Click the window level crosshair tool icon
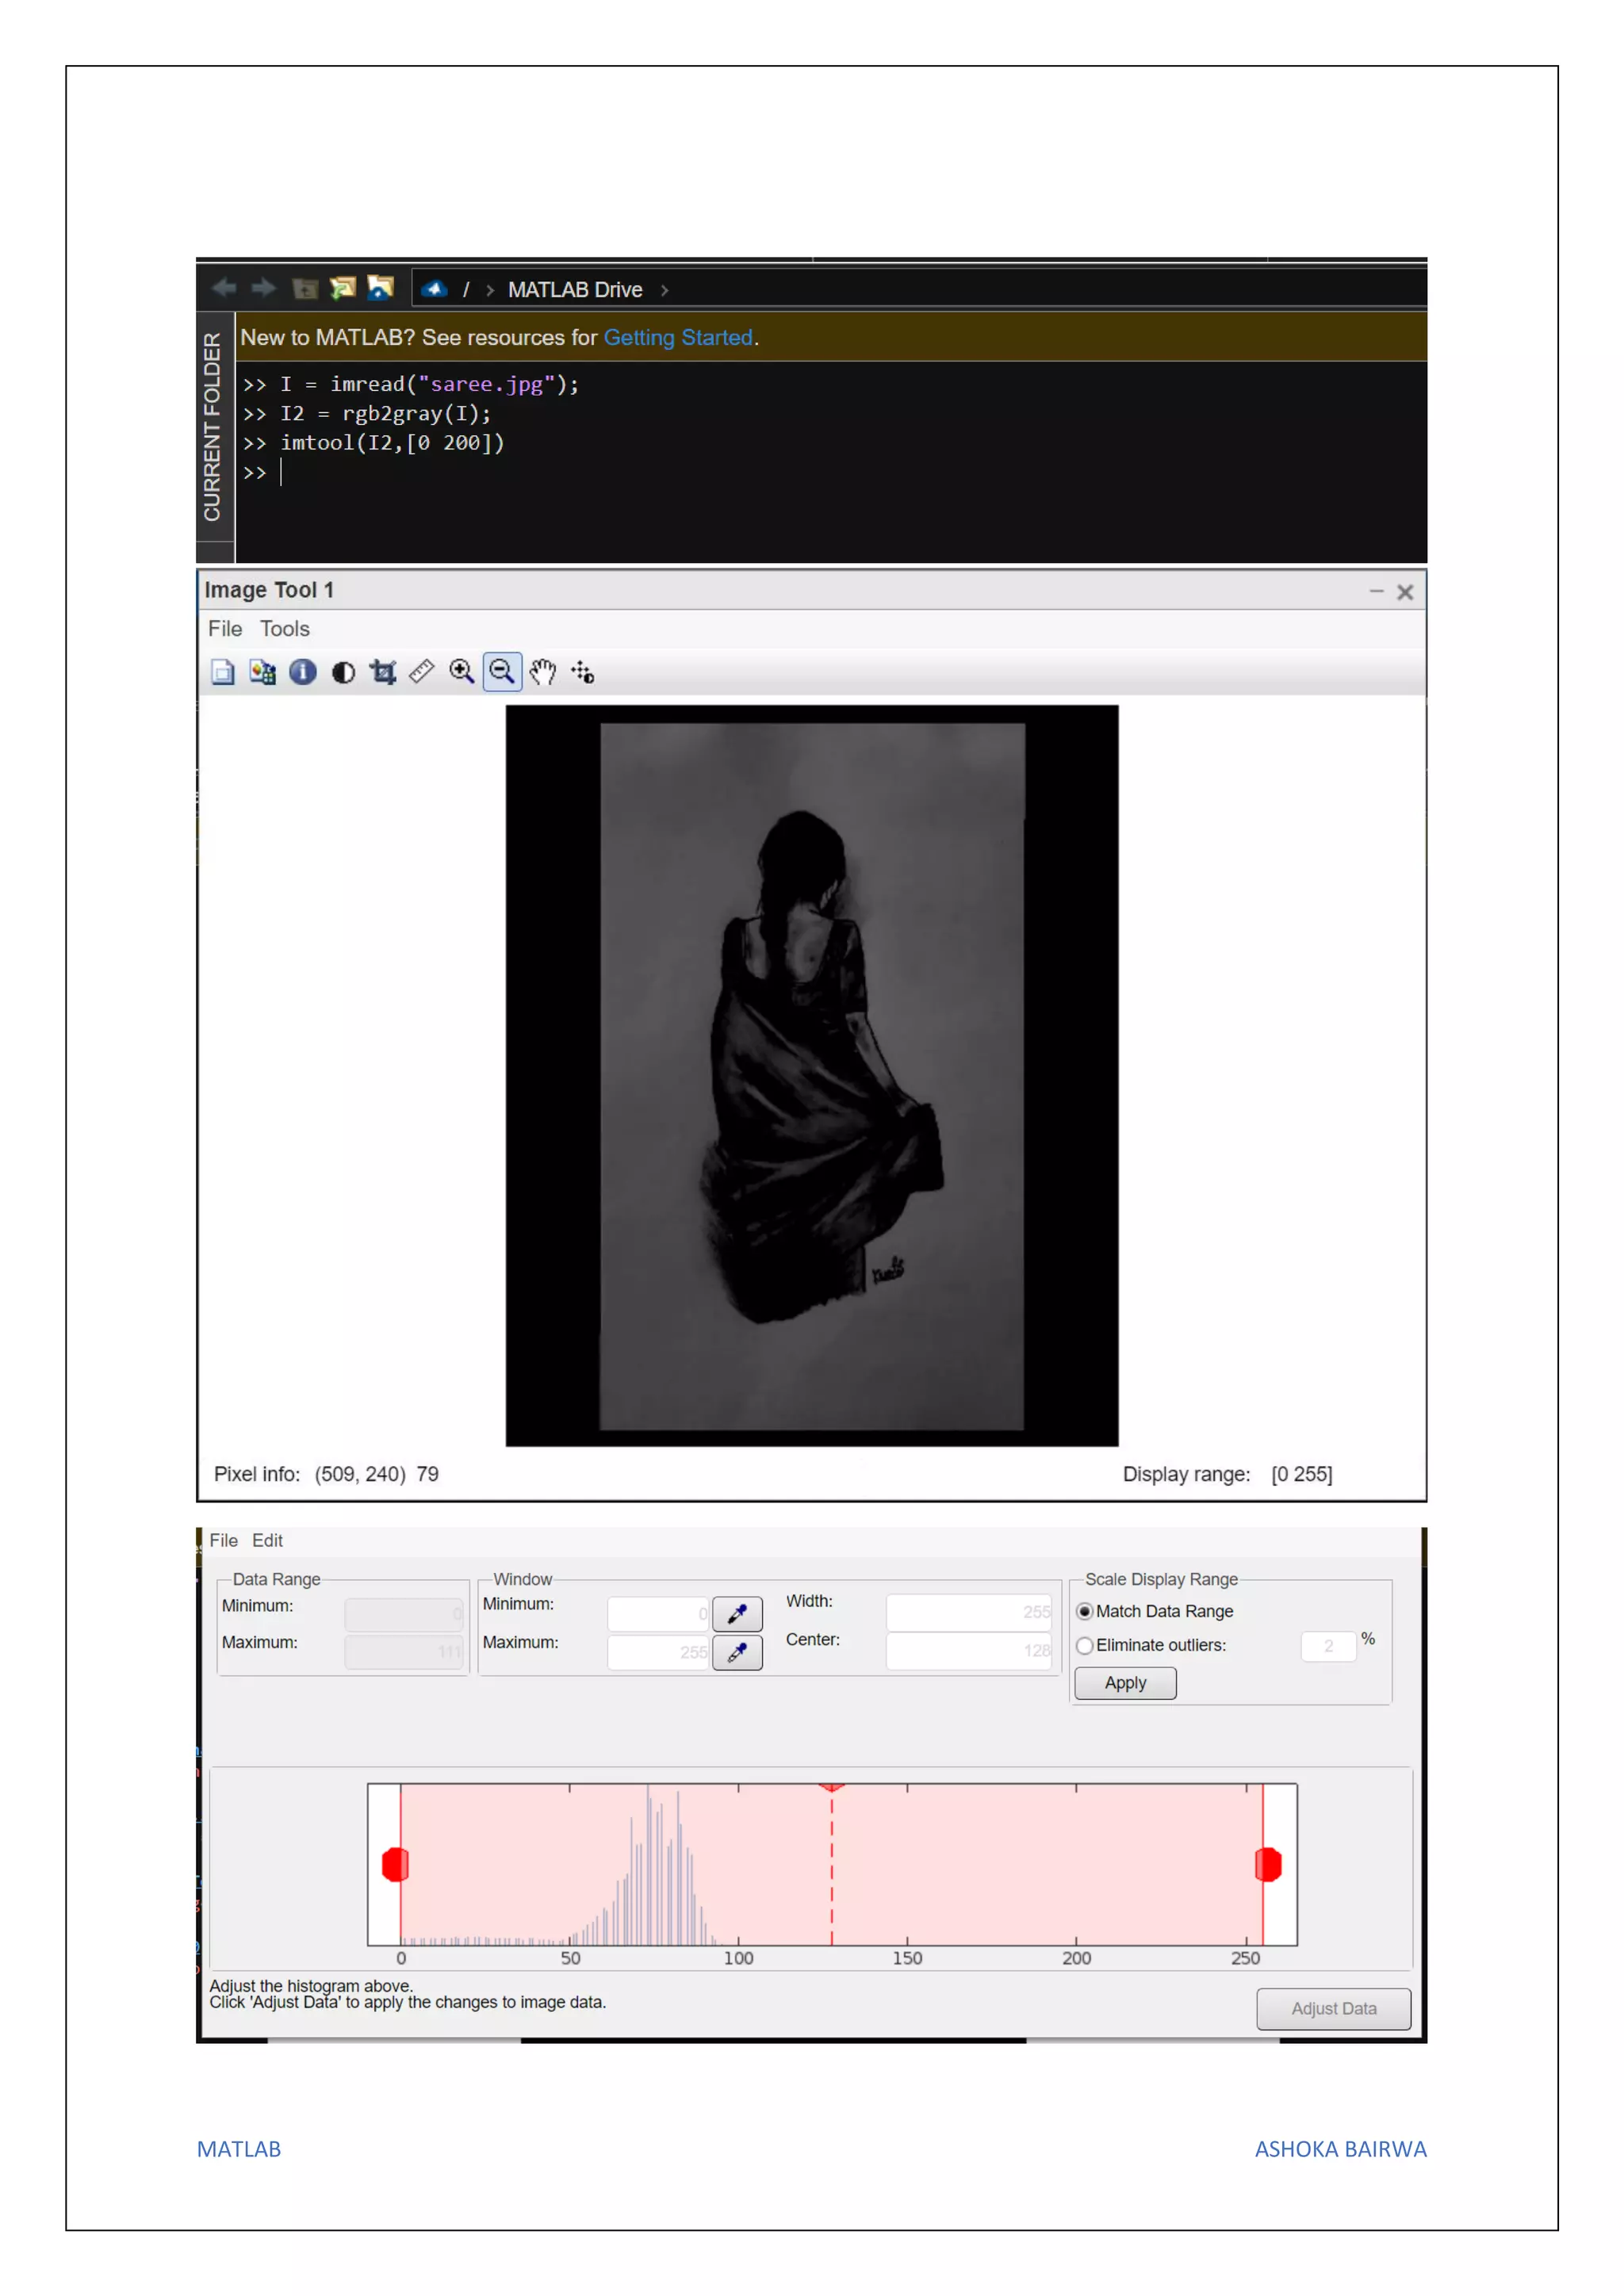This screenshot has height=2296, width=1624. tap(583, 672)
